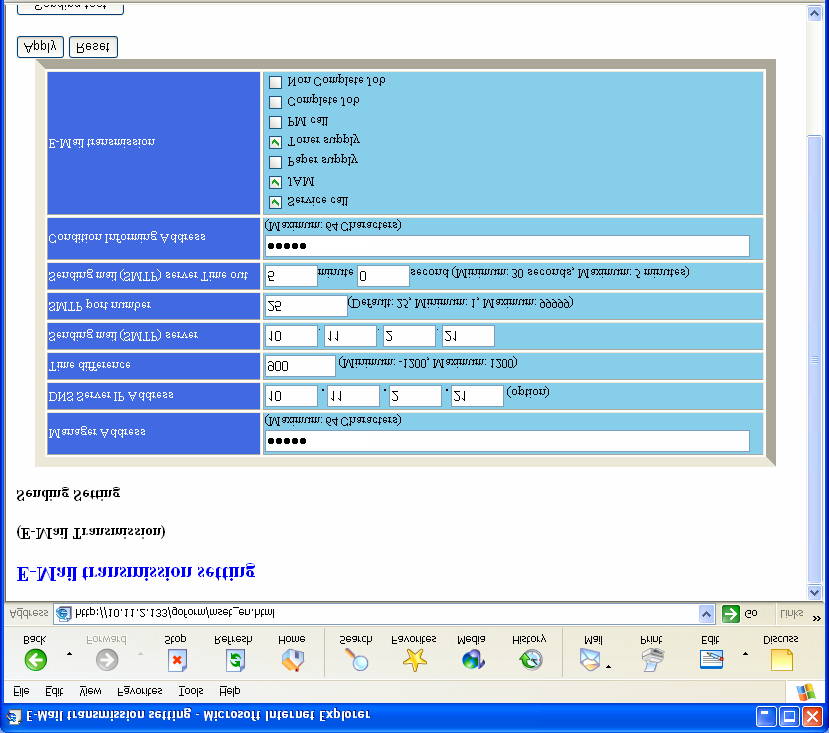Image resolution: width=829 pixels, height=733 pixels.
Task: Go to Home via toolbar icon
Action: (292, 660)
